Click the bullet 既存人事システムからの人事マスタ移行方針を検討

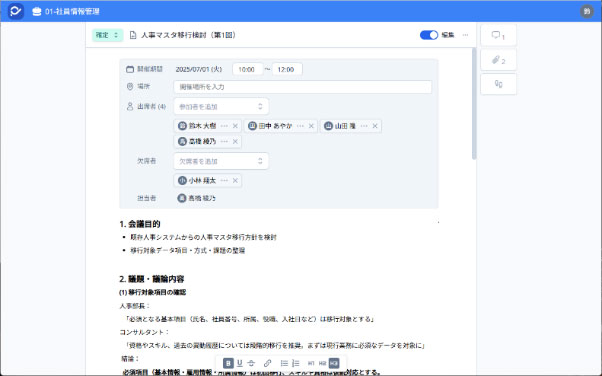pos(203,237)
